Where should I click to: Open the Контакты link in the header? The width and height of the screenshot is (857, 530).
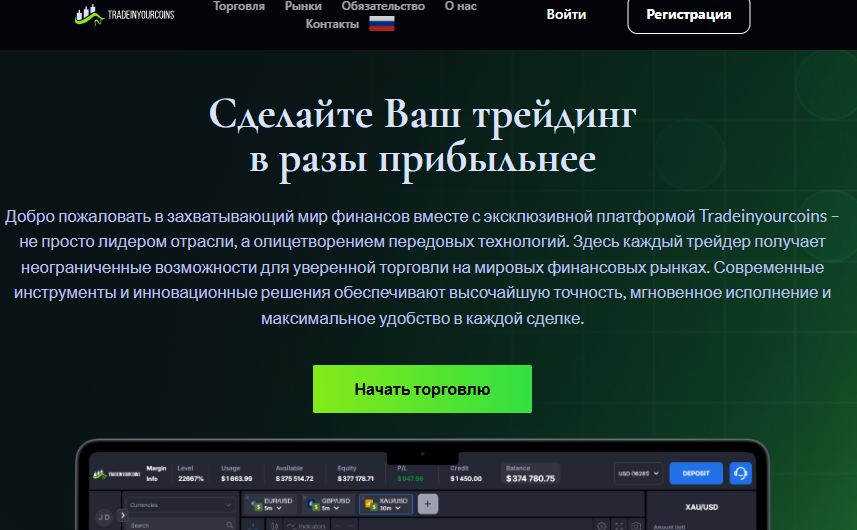332,24
